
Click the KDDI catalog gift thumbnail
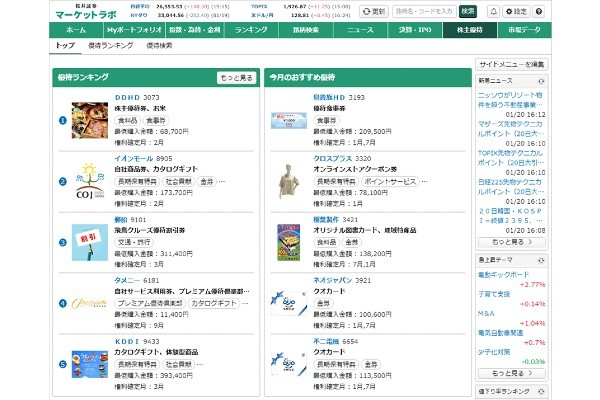pos(90,364)
